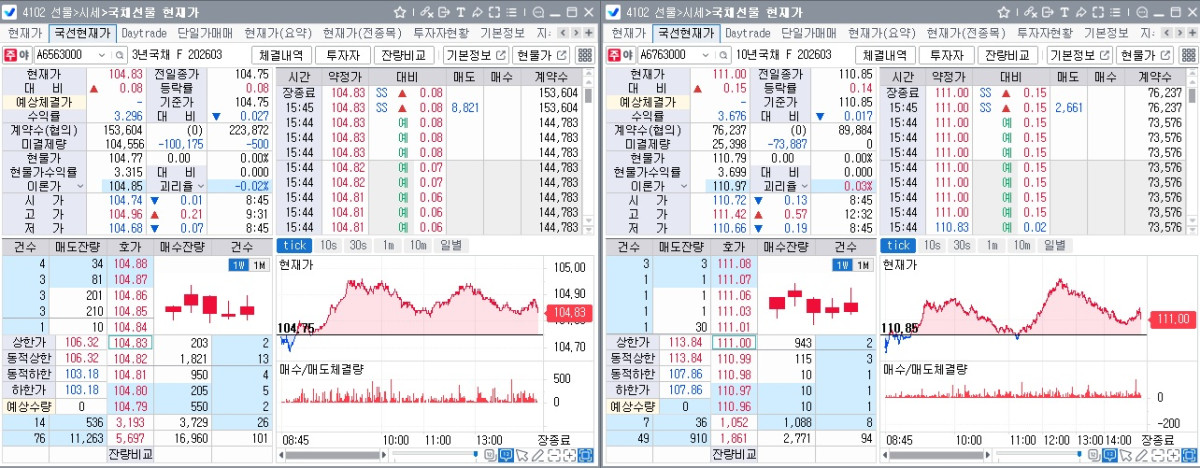Click the 투자자 button in left window
The width and height of the screenshot is (1200, 468).
343,55
